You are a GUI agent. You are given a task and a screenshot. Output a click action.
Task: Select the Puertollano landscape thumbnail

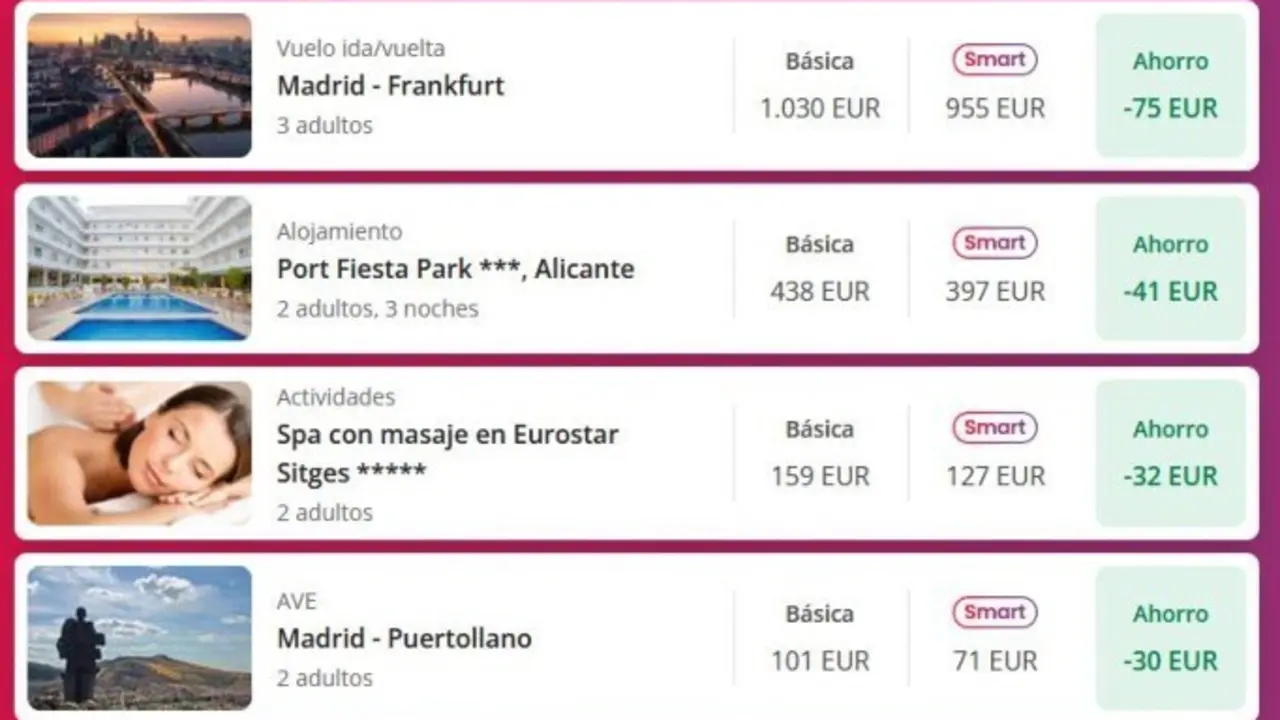tap(139, 637)
